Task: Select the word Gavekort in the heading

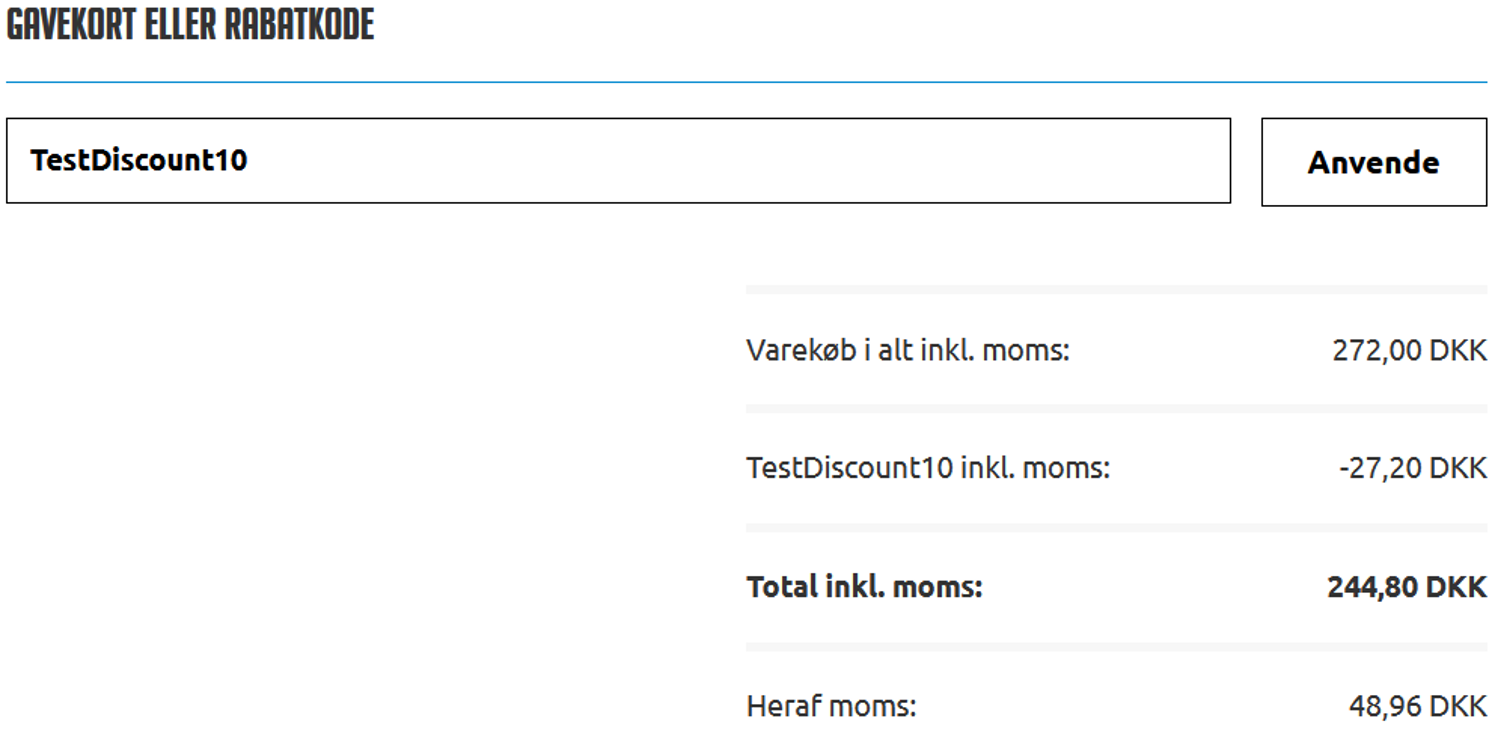Action: coord(71,25)
